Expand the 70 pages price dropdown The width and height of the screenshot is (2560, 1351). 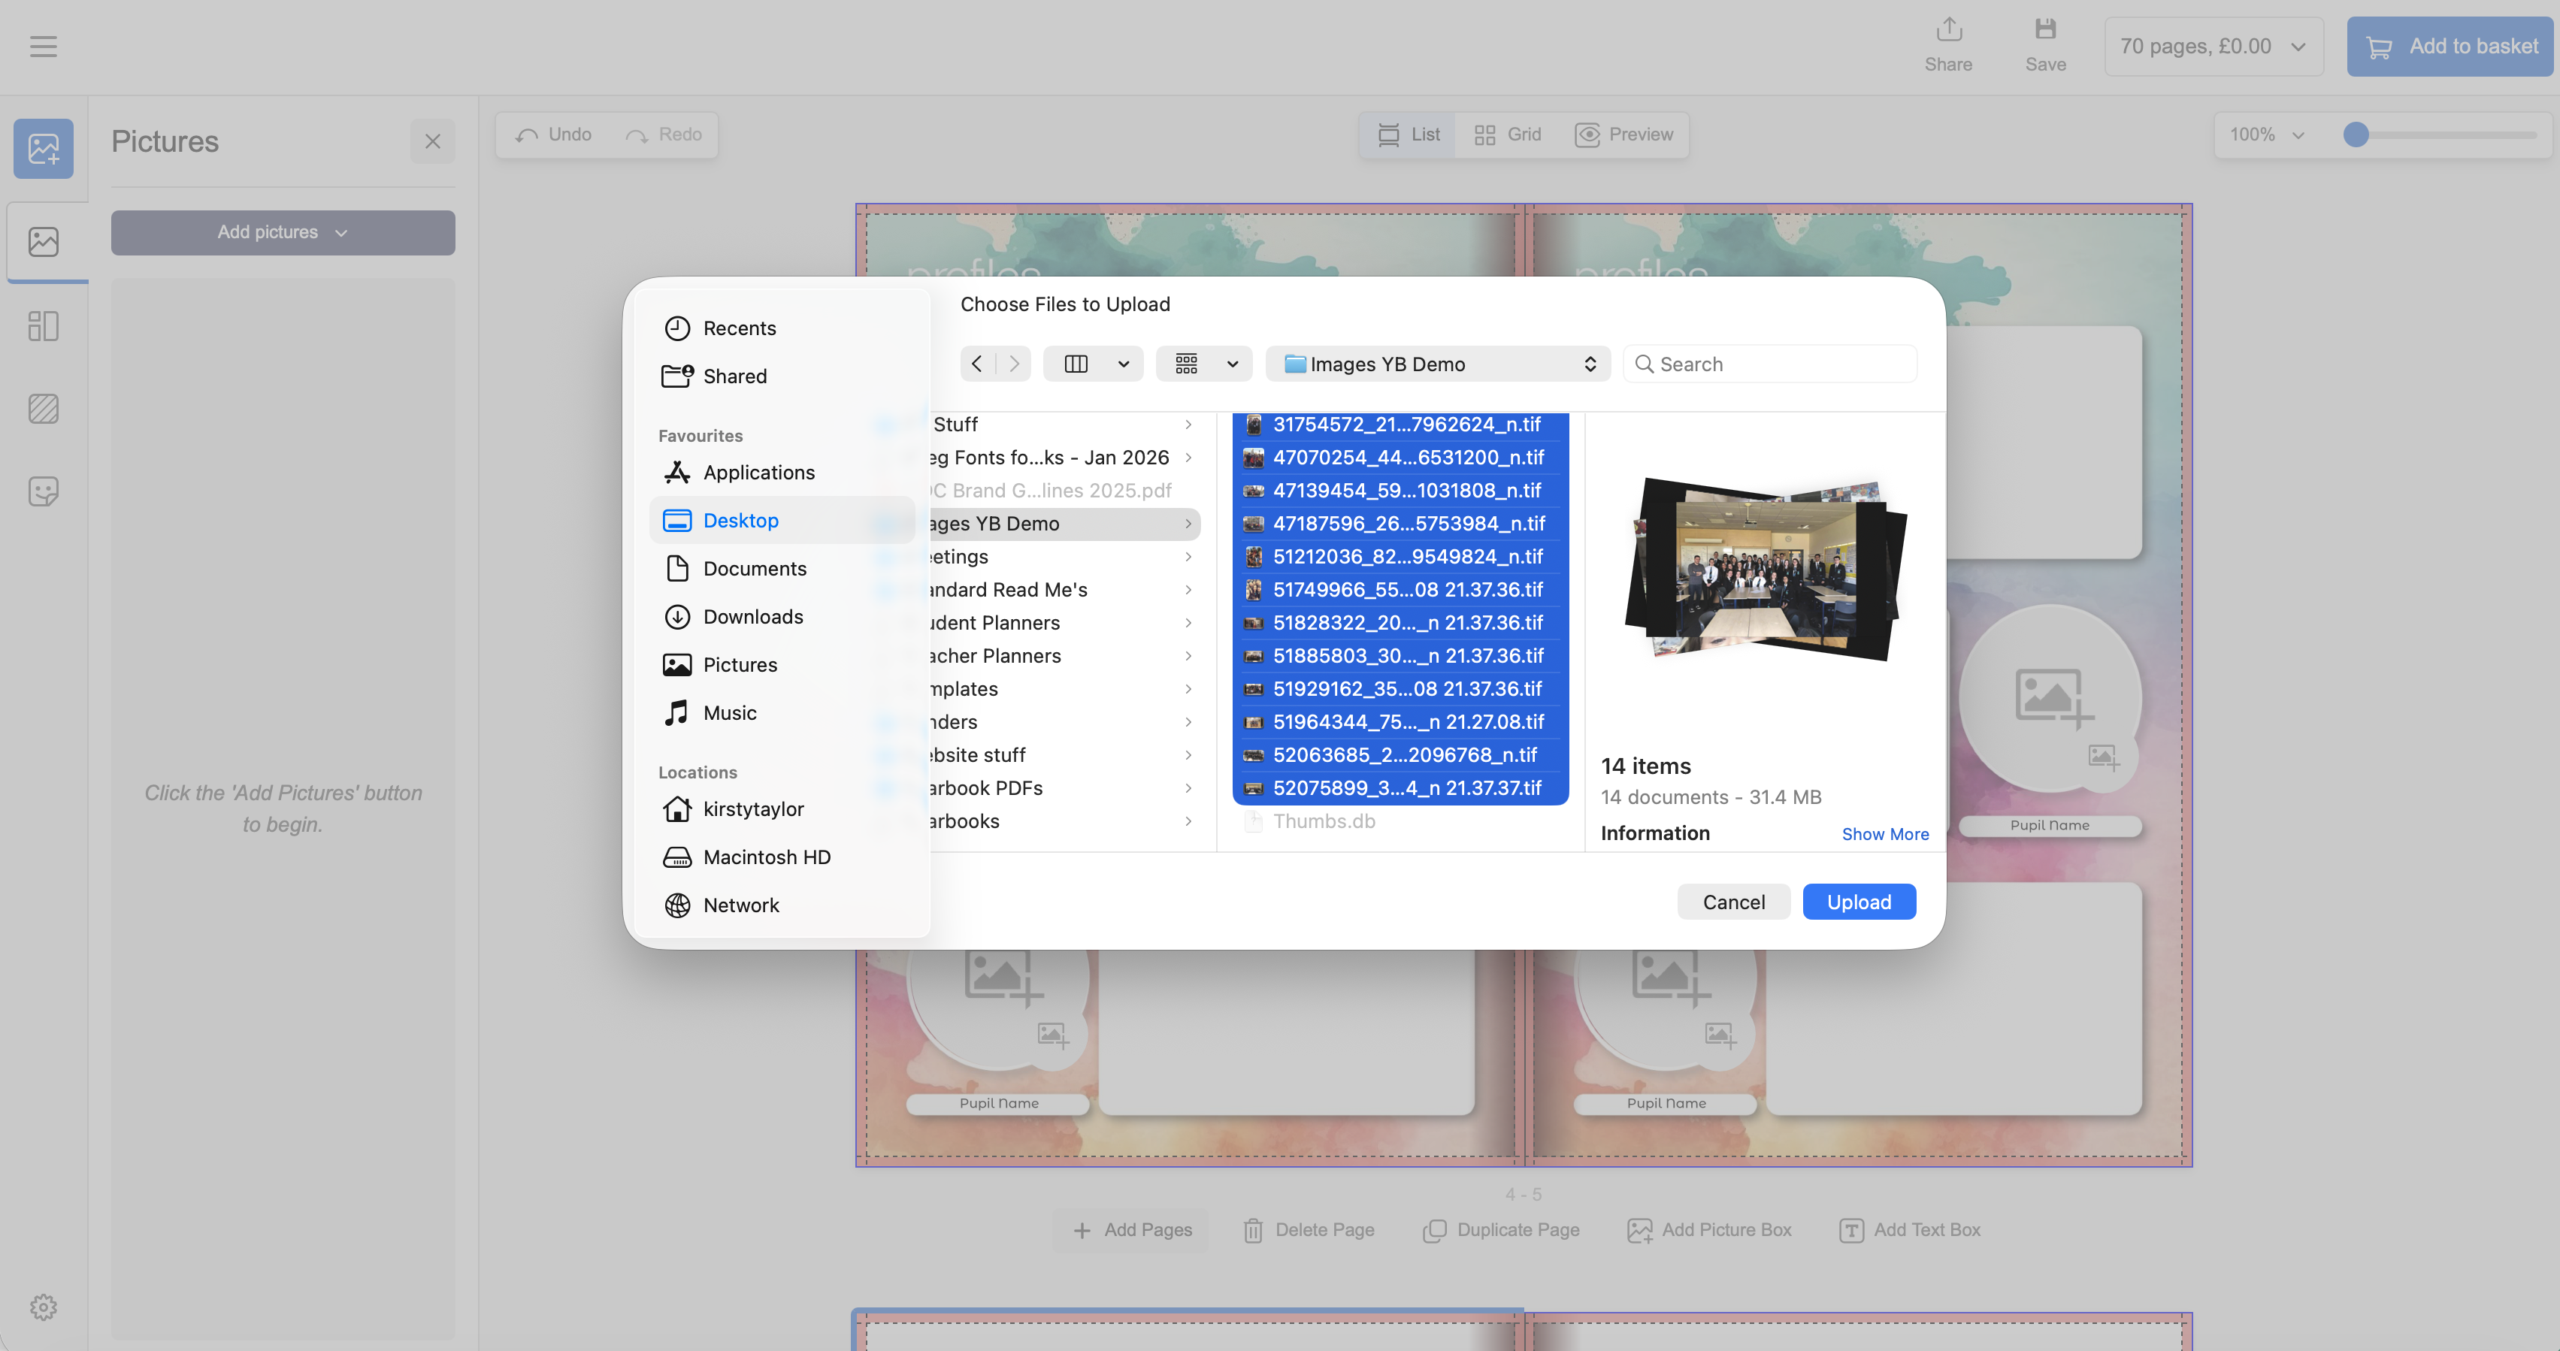[x=2213, y=46]
